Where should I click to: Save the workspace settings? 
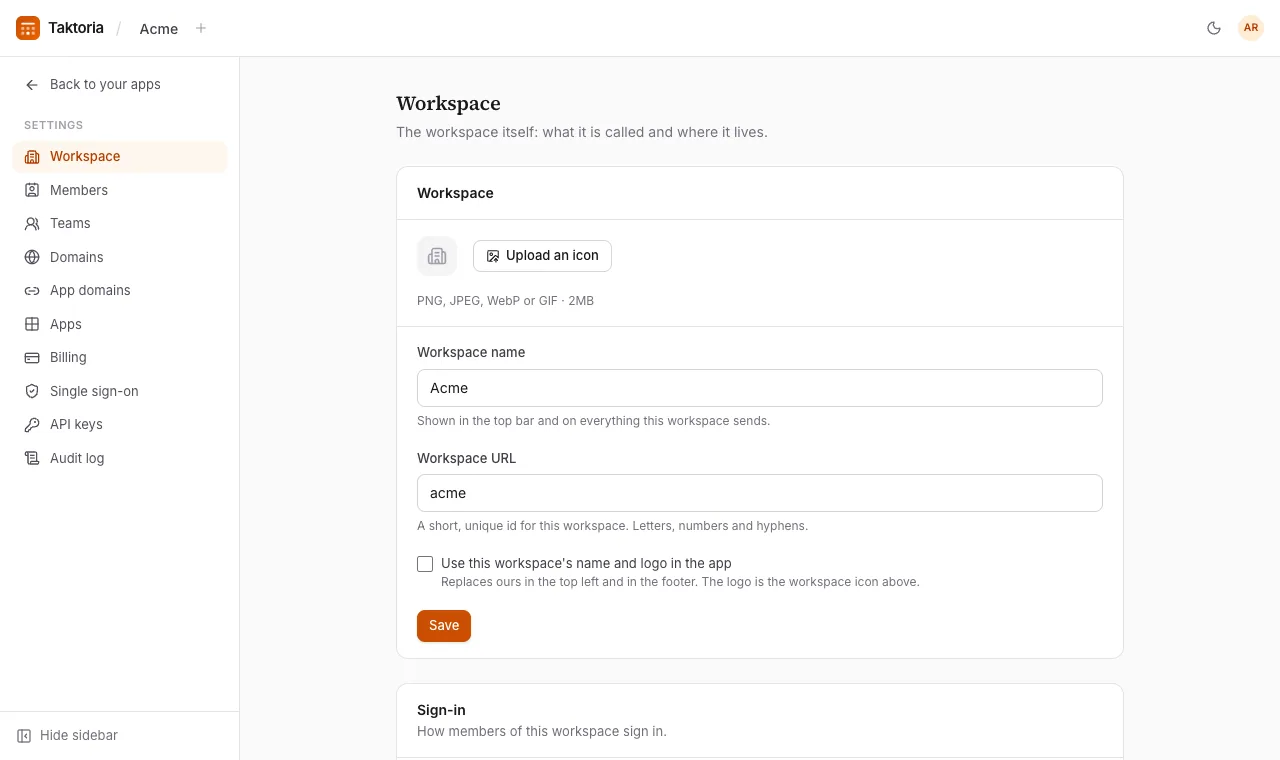444,626
